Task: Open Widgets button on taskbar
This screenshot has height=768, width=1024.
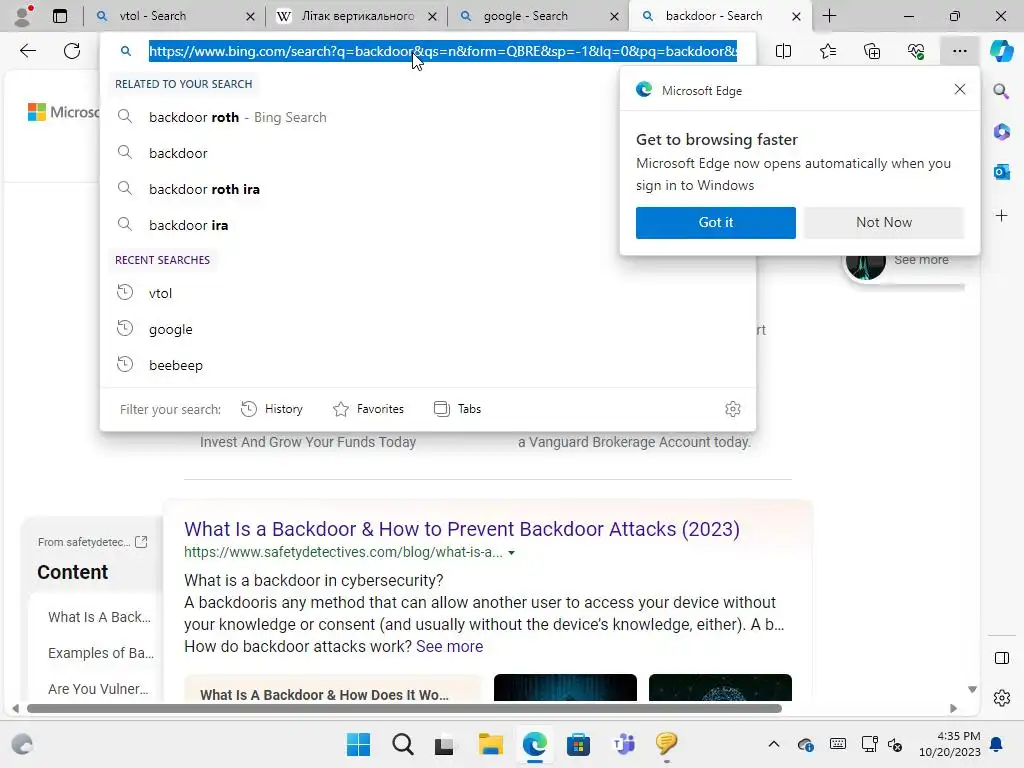Action: click(22, 744)
